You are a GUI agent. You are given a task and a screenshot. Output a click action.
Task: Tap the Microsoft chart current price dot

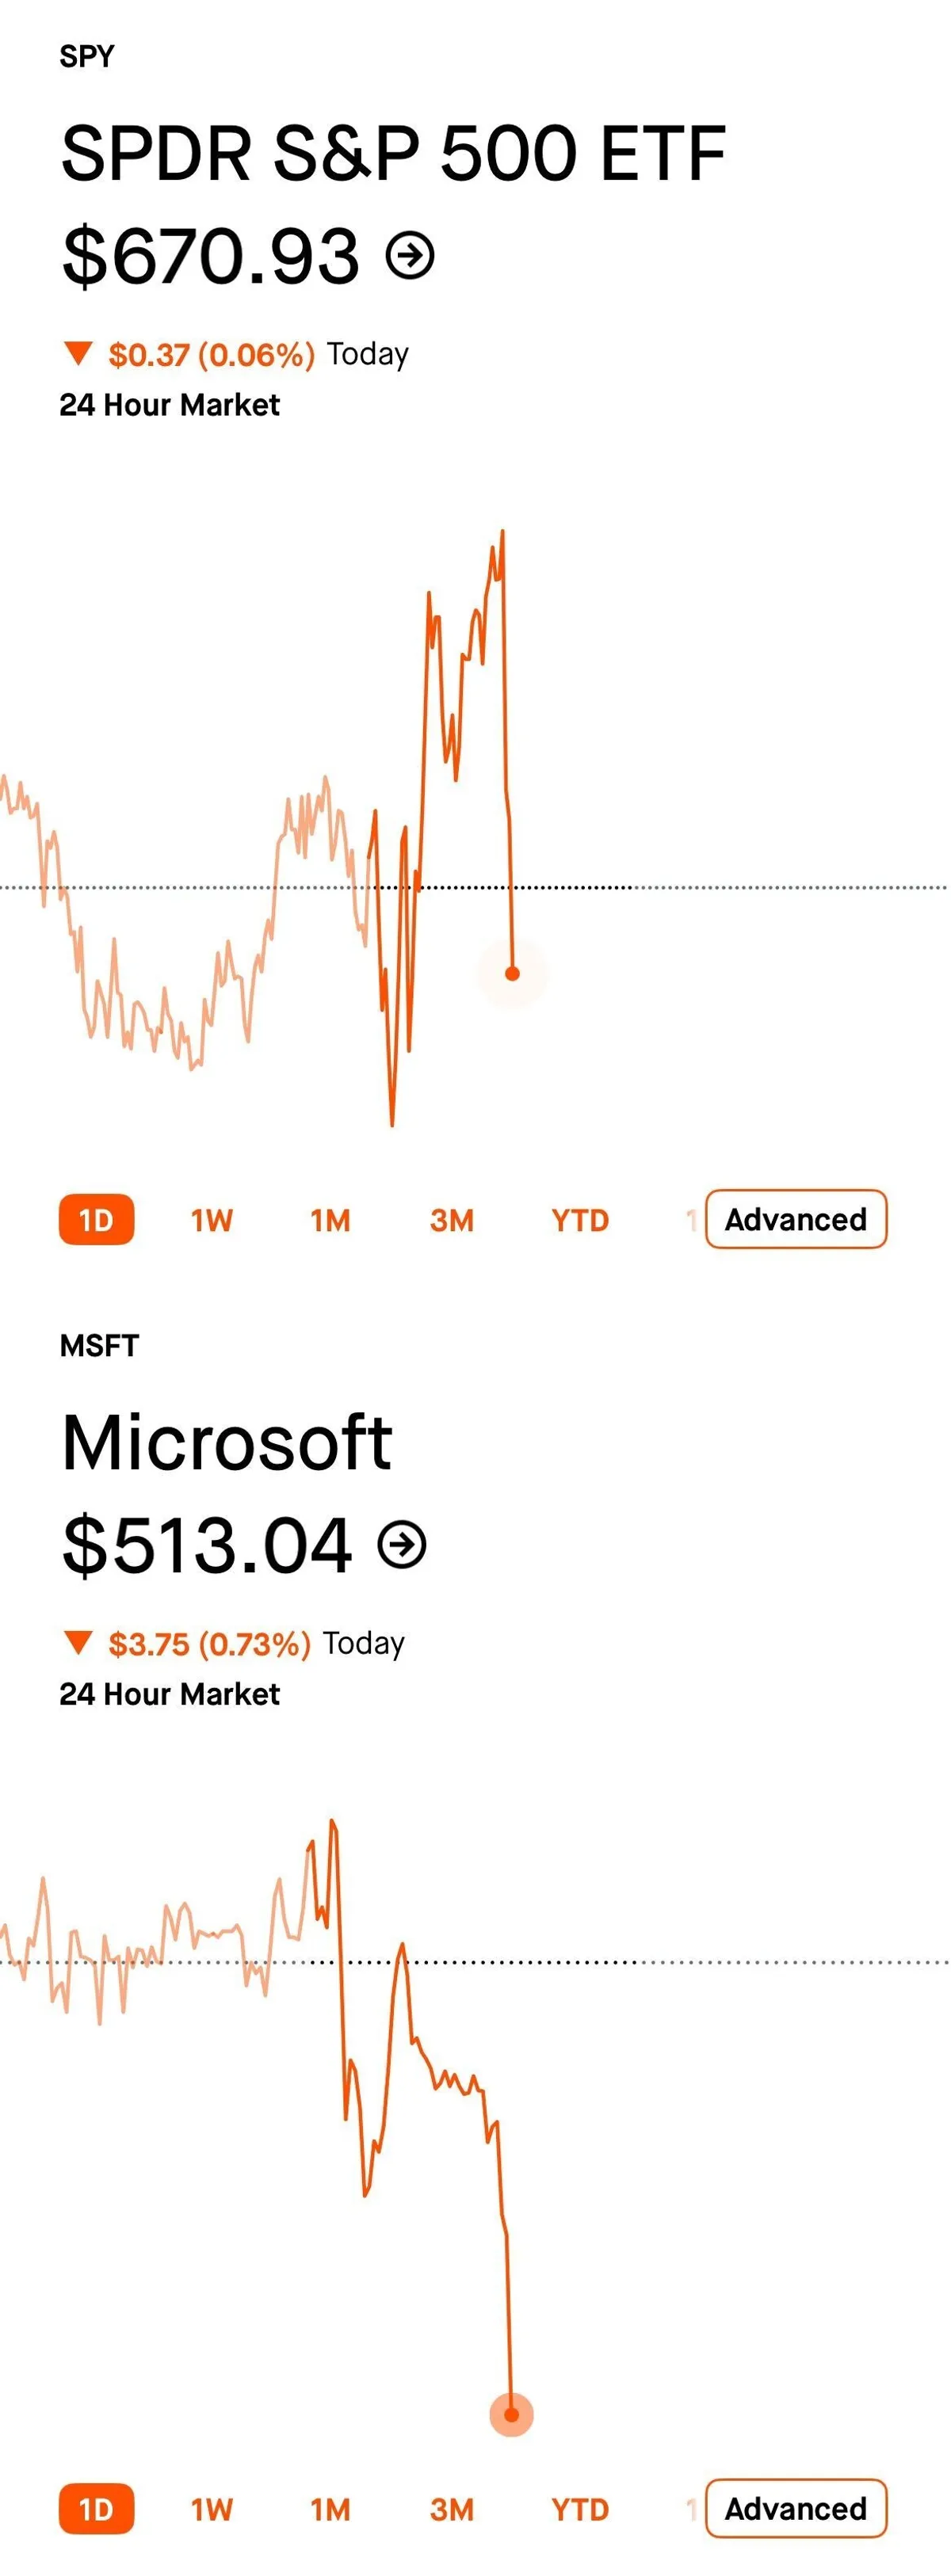(511, 2415)
